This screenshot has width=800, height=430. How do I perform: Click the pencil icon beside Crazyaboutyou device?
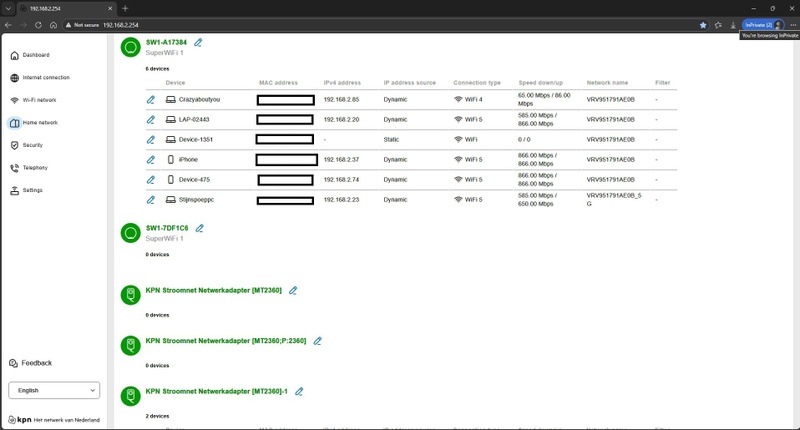pos(151,100)
